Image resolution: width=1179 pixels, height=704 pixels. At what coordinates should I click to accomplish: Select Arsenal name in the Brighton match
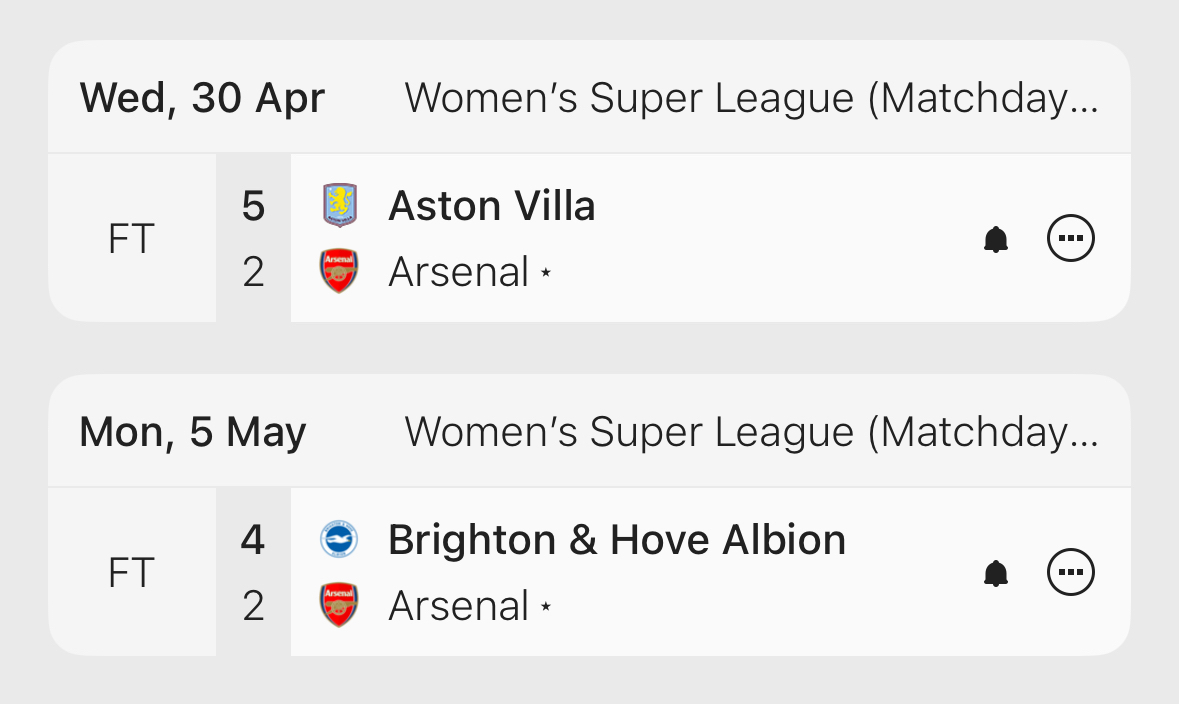pyautogui.click(x=458, y=606)
